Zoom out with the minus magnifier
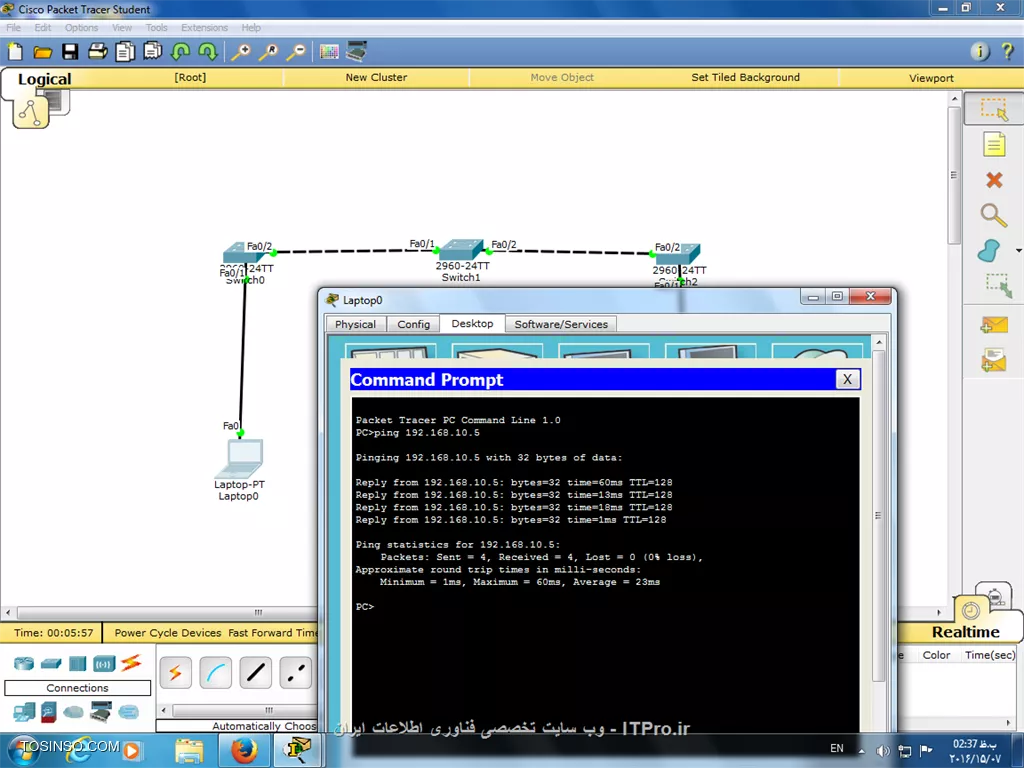The width and height of the screenshot is (1024, 768). click(296, 52)
